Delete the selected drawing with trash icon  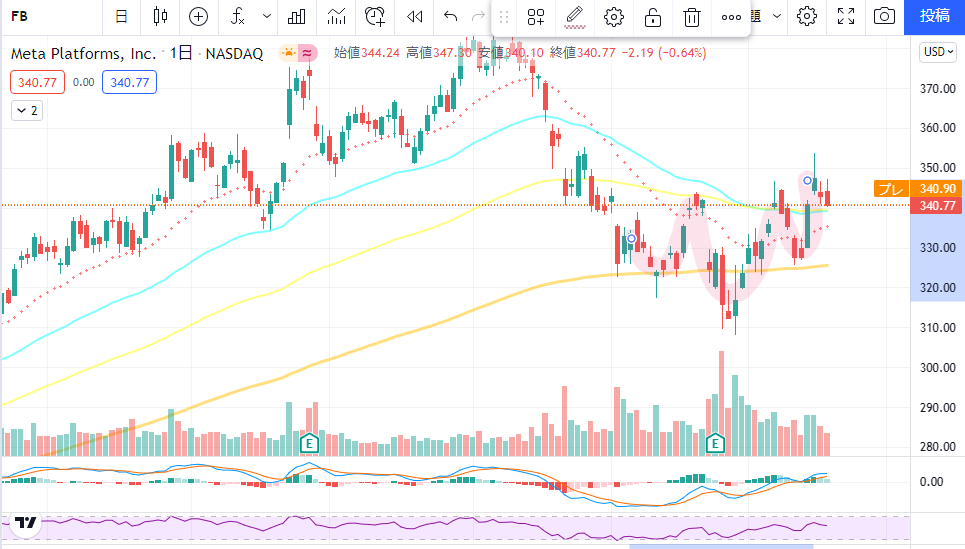692,17
